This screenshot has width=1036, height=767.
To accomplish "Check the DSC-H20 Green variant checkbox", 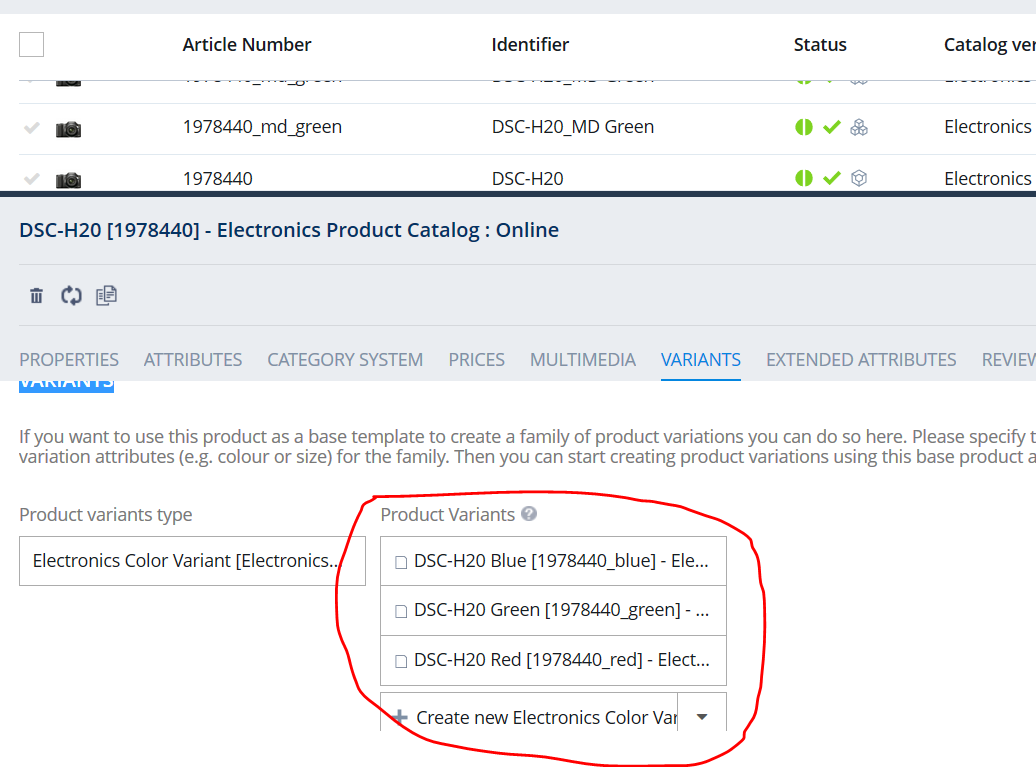I will pos(400,611).
